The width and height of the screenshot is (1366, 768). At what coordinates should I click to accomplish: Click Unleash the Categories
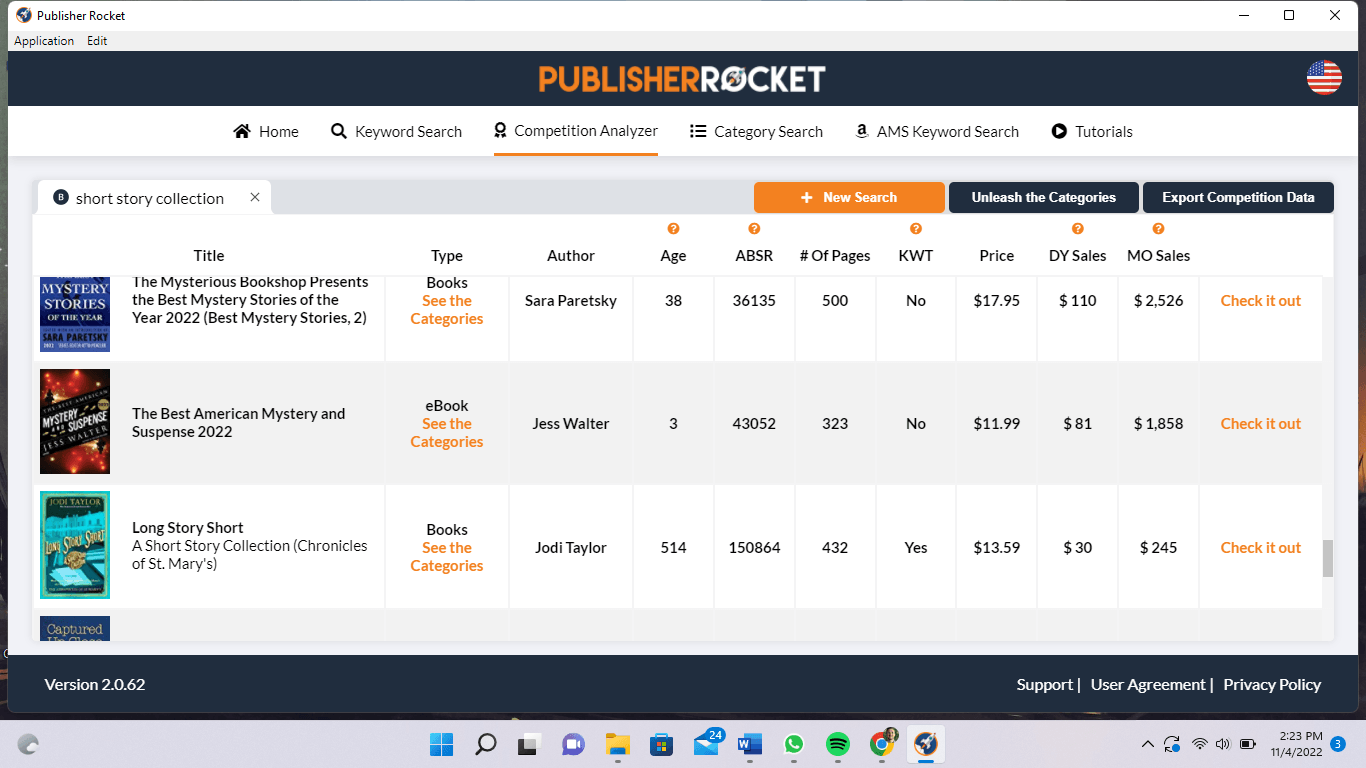[1043, 197]
